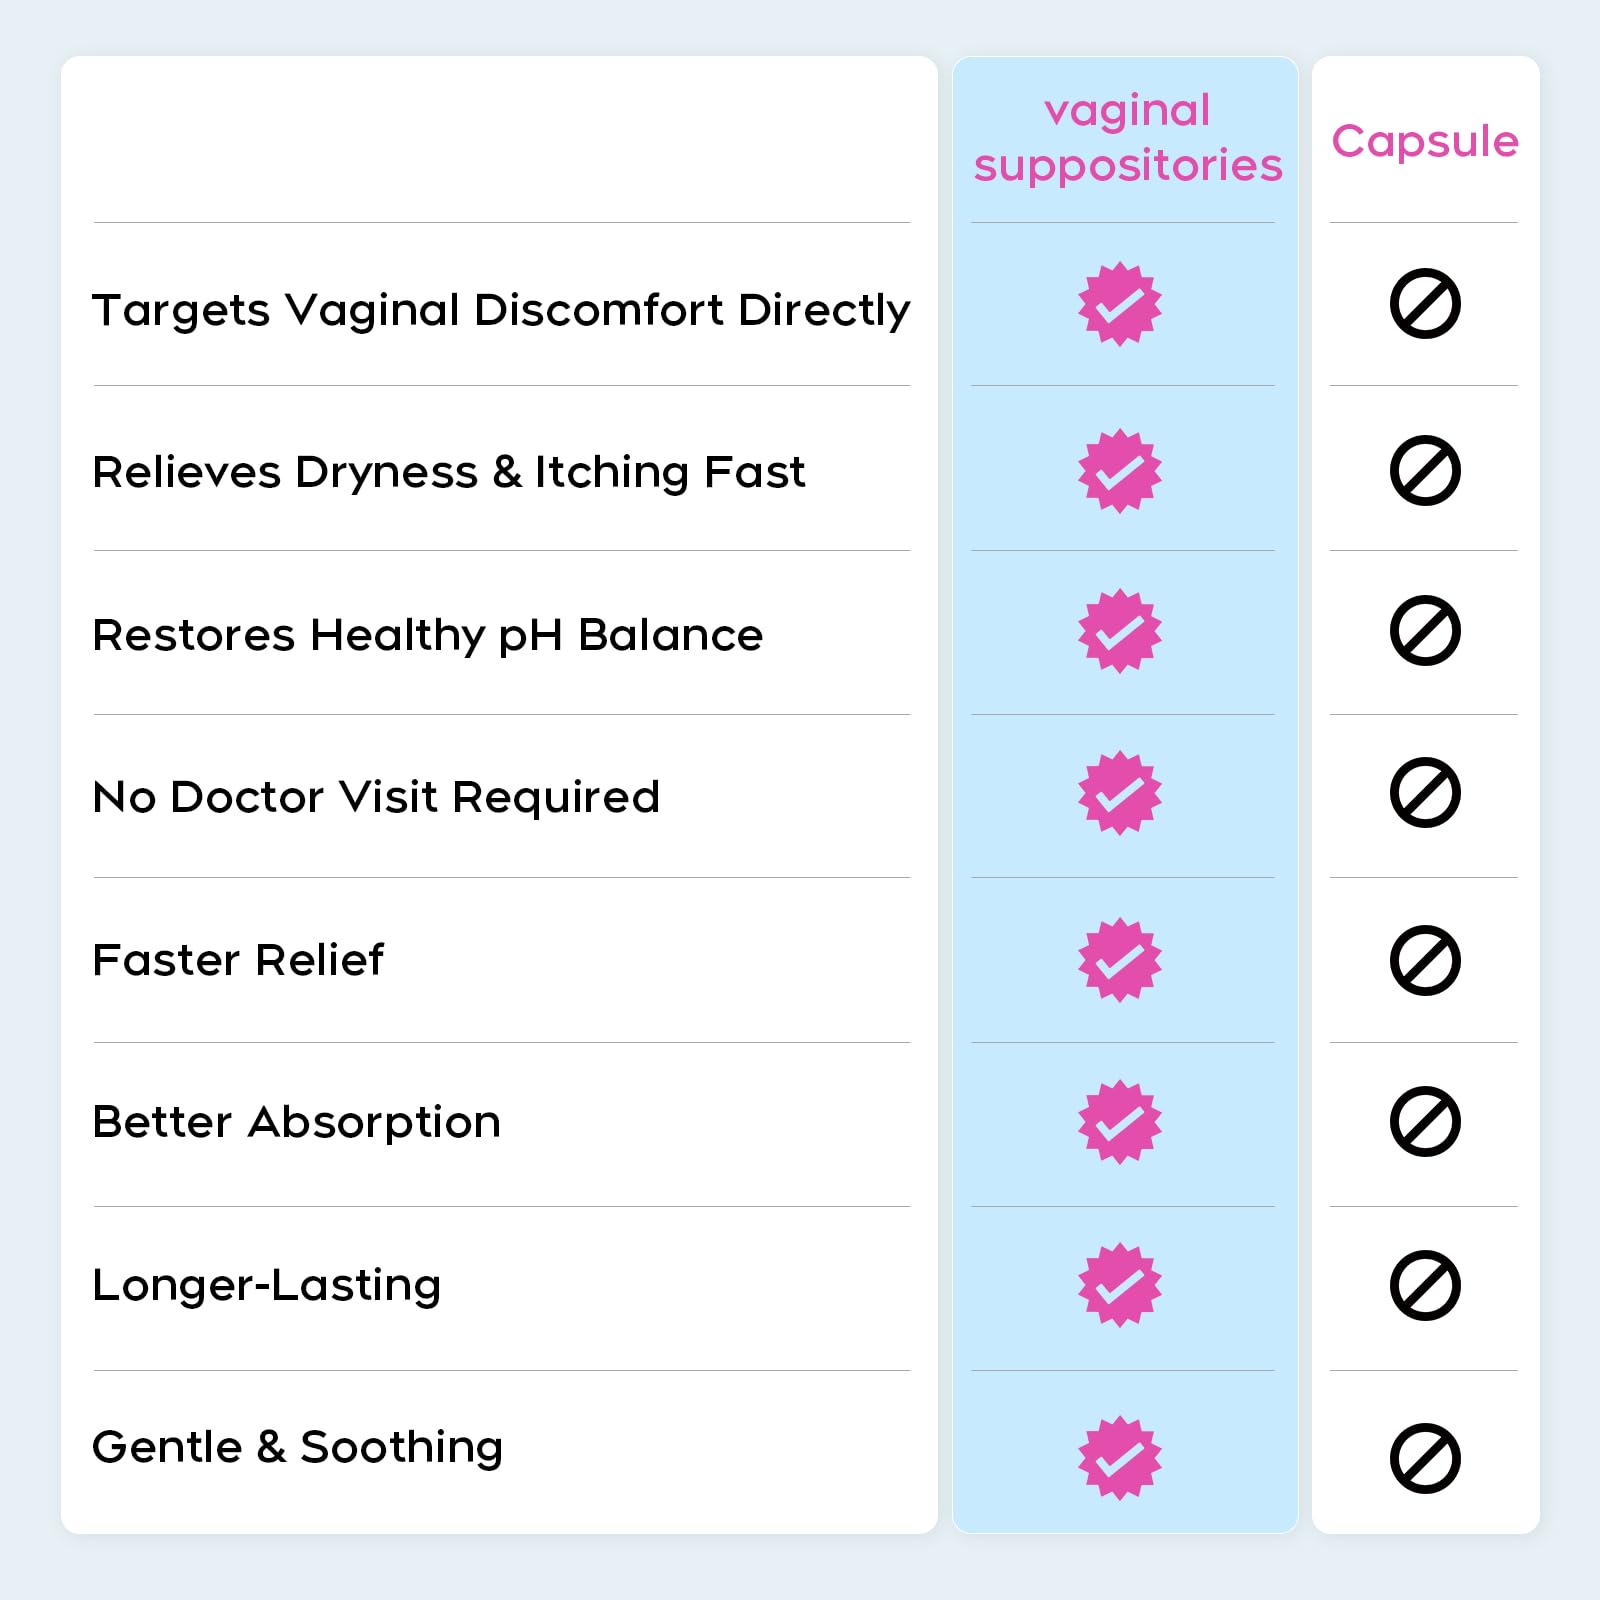The image size is (1600, 1600).
Task: Click the Restores Healthy pH Balance label
Action: (x=428, y=636)
